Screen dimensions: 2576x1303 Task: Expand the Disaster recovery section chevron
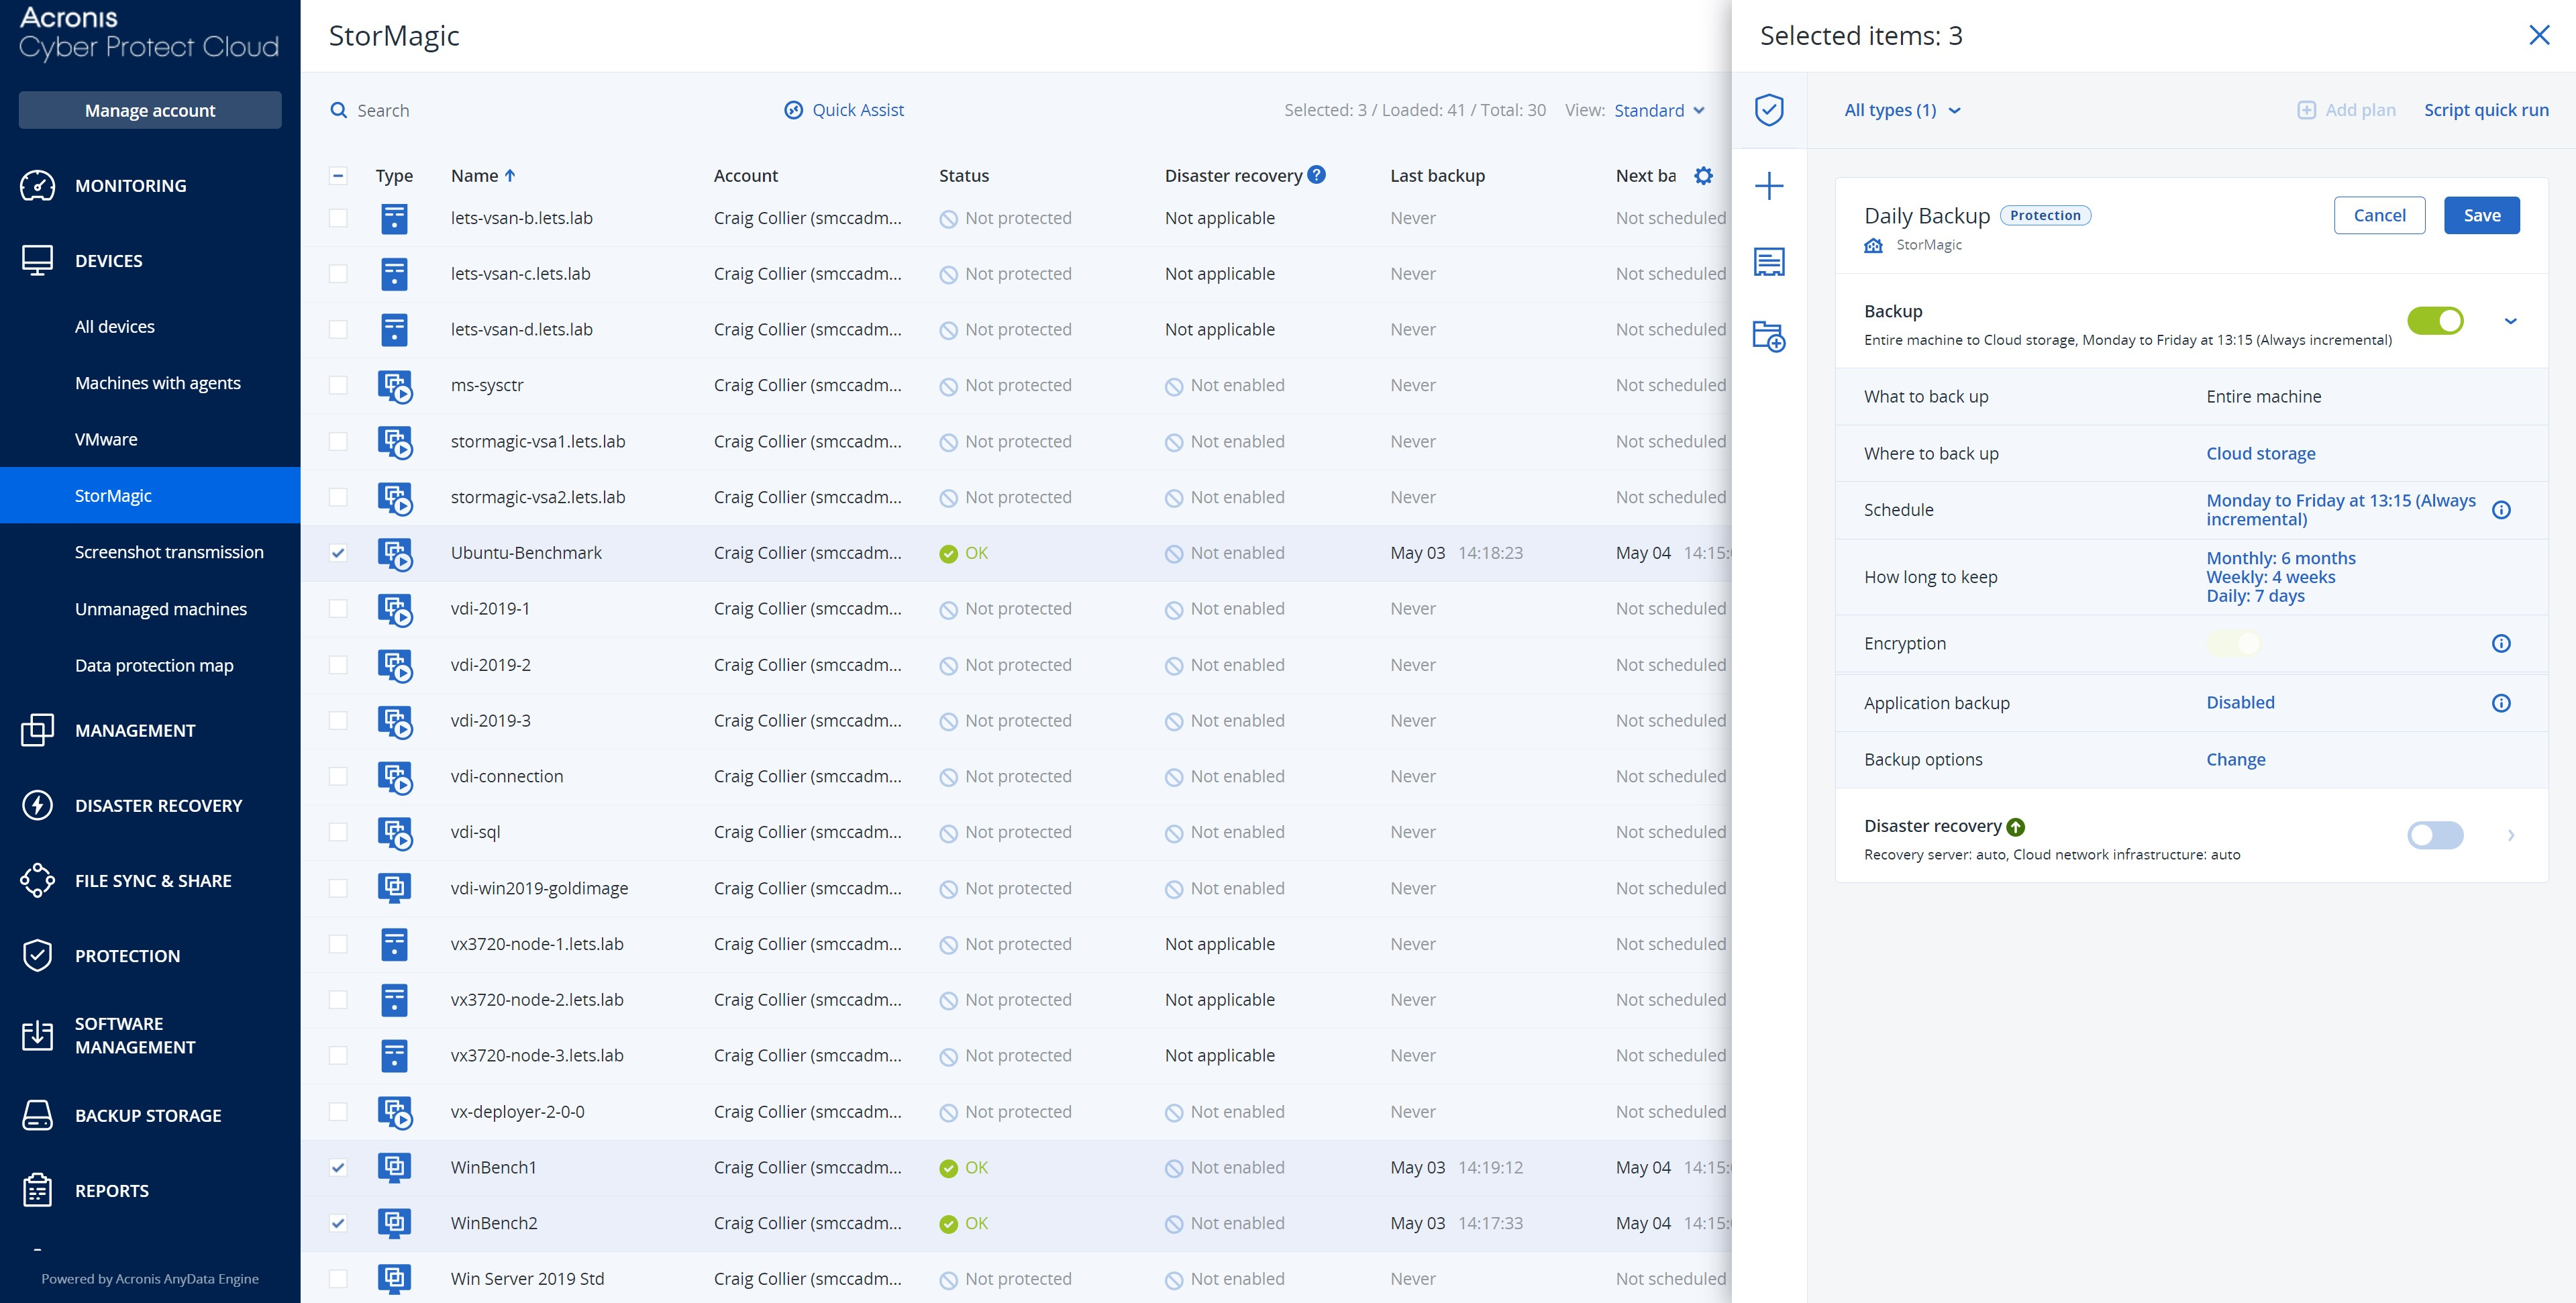click(x=2510, y=835)
